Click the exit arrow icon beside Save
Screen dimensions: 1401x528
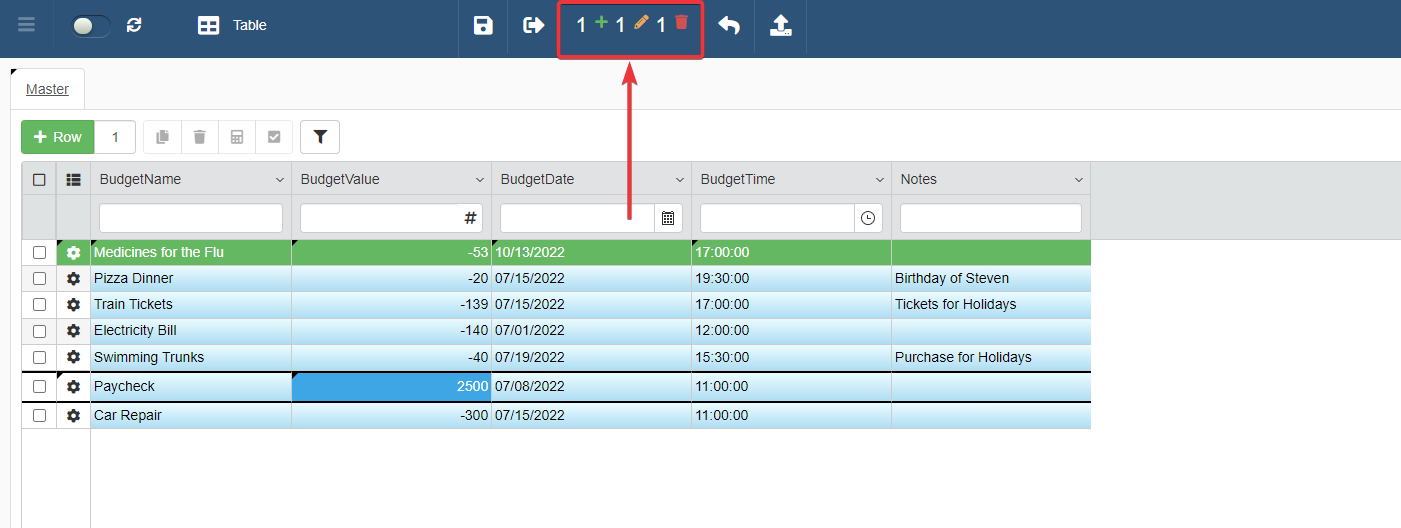point(533,26)
